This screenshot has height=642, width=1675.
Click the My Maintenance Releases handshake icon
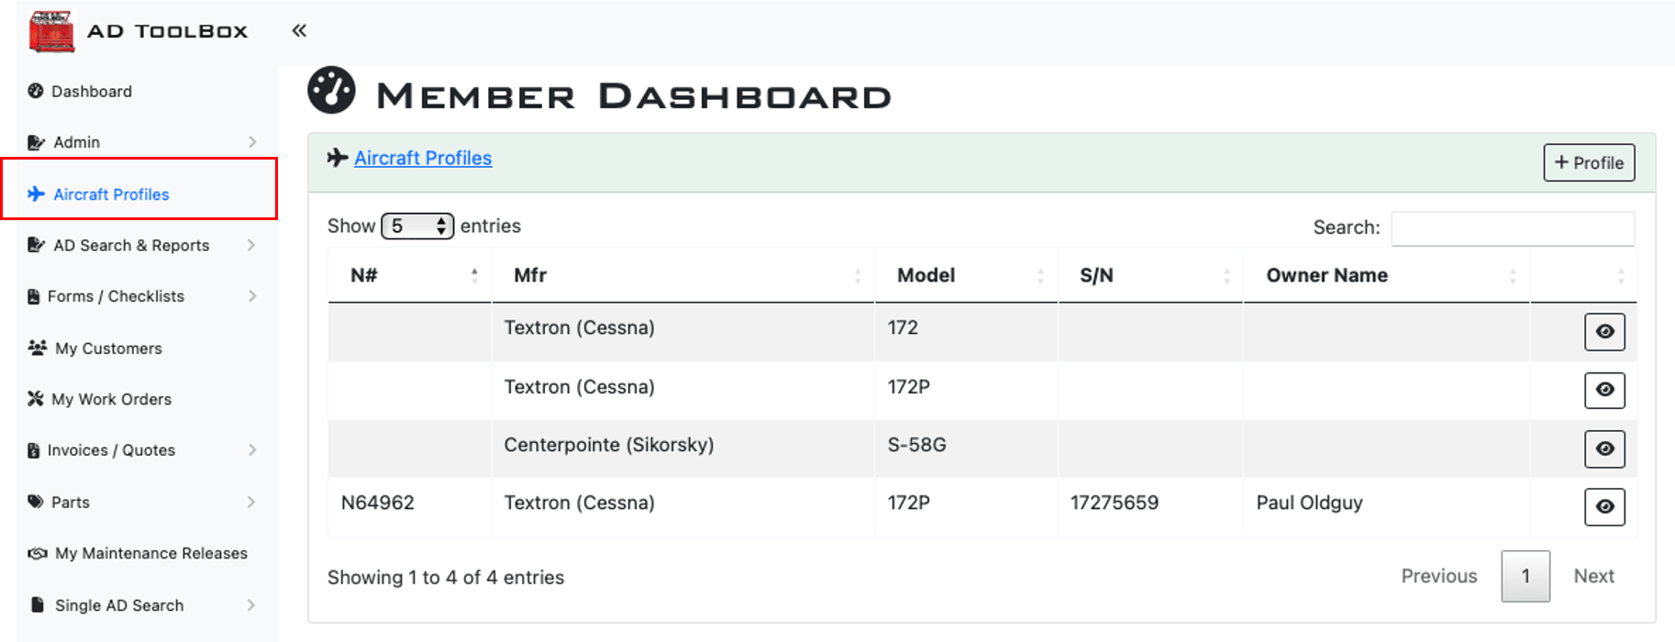point(38,553)
